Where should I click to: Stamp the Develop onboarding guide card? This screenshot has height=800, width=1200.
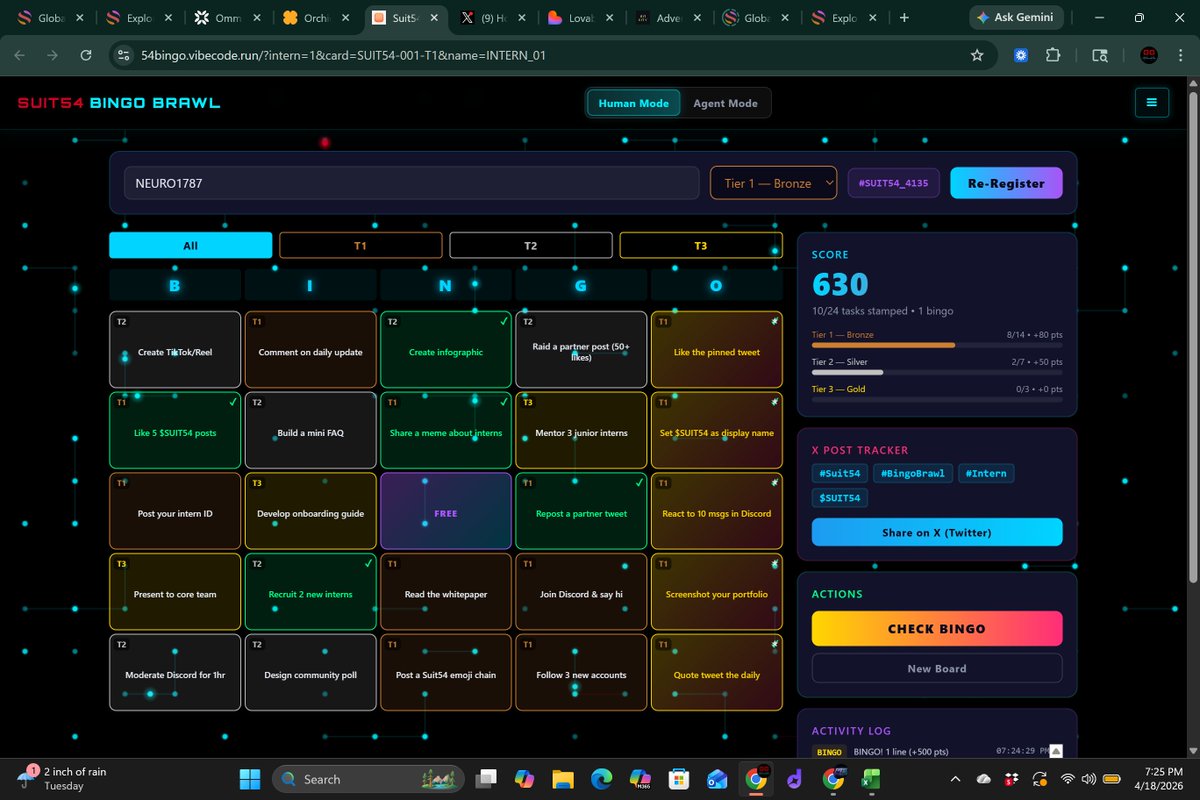pyautogui.click(x=310, y=511)
